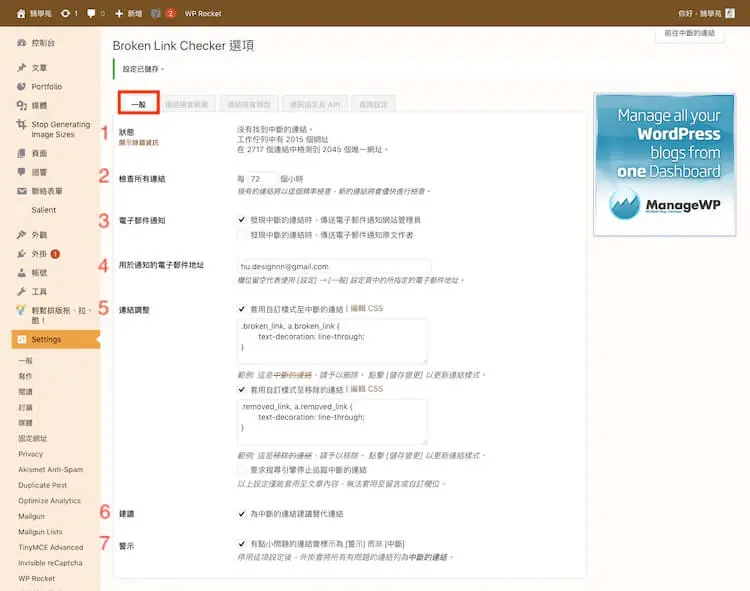Toggle suggest alternatives for broken links checkbox
The image size is (750, 591).
click(x=242, y=514)
